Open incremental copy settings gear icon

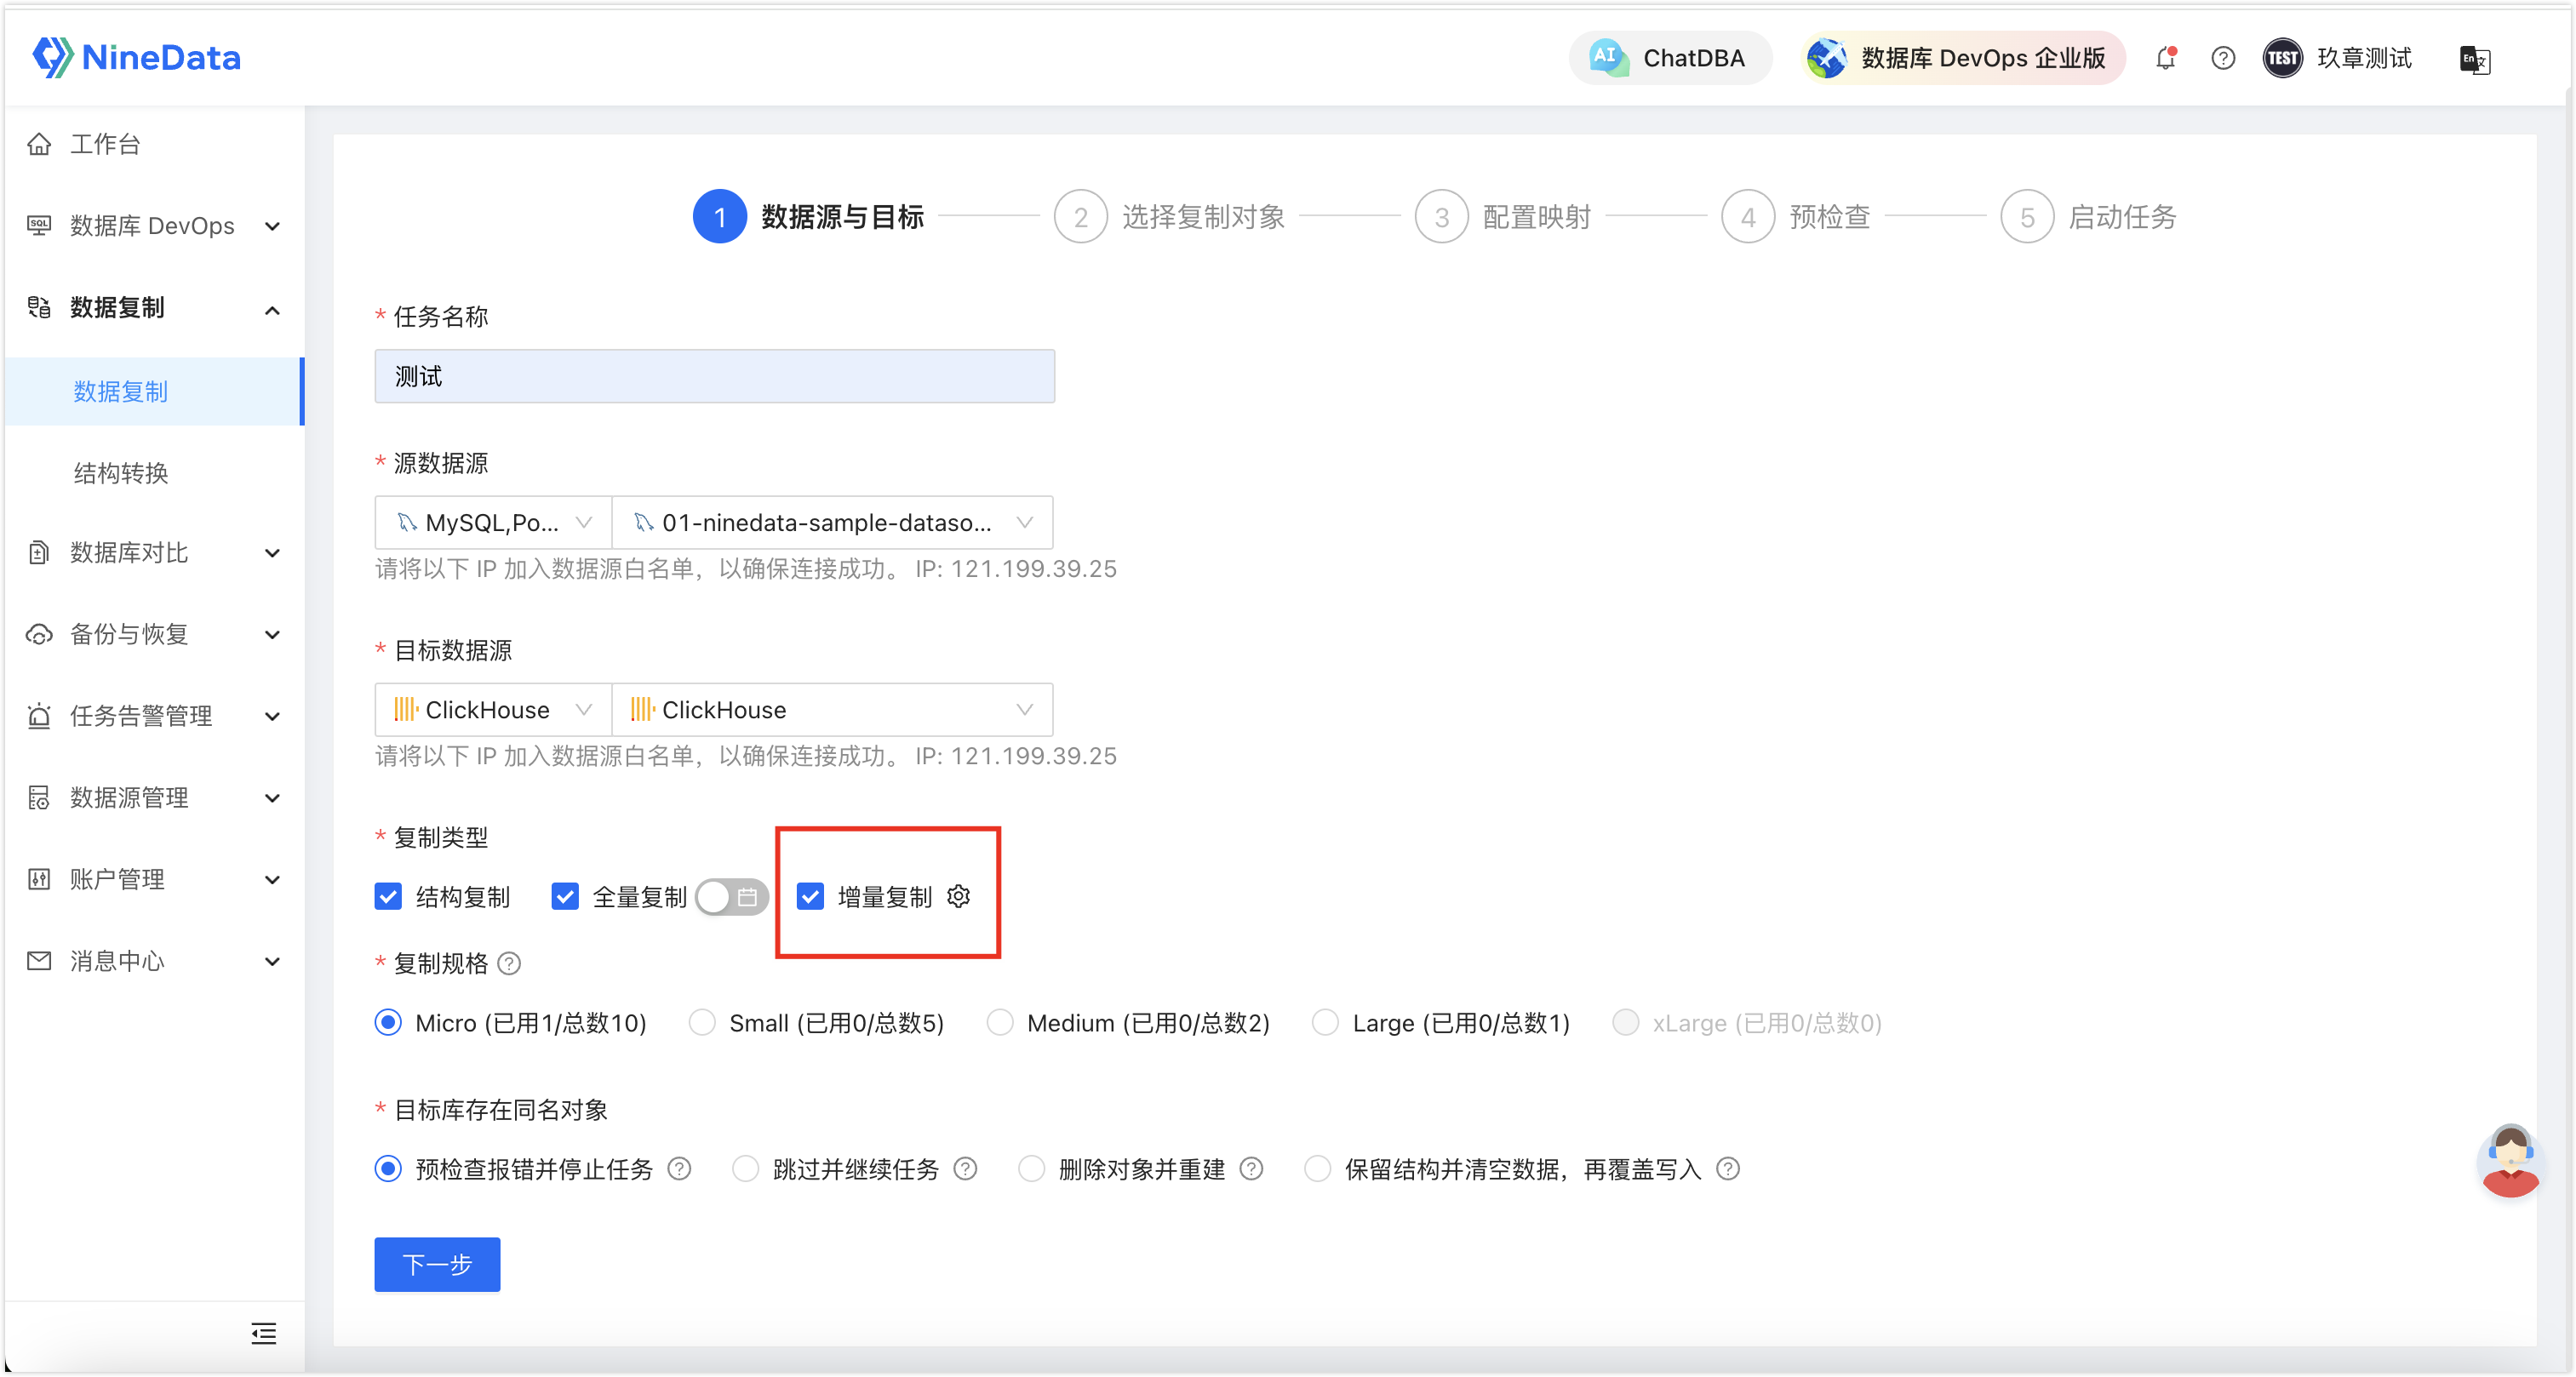(958, 896)
